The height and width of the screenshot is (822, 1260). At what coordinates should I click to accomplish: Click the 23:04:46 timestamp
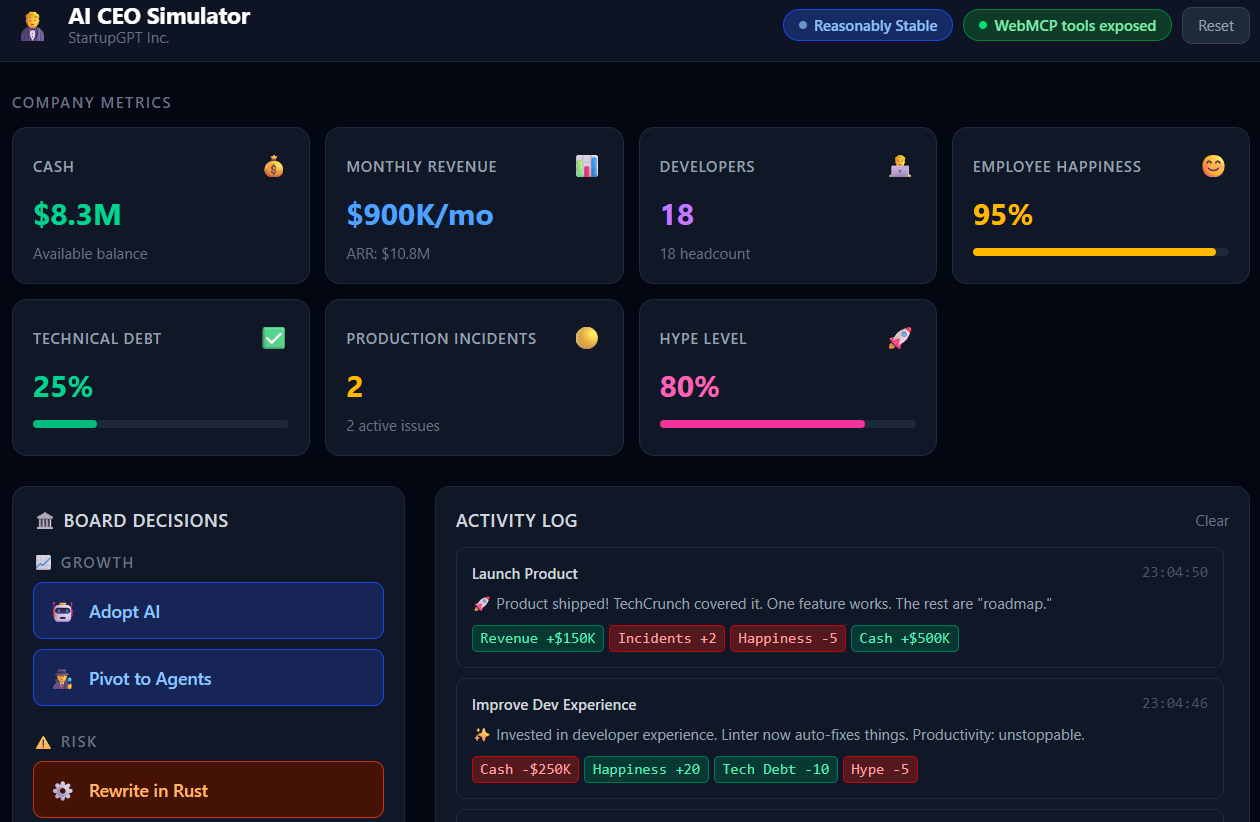point(1175,704)
